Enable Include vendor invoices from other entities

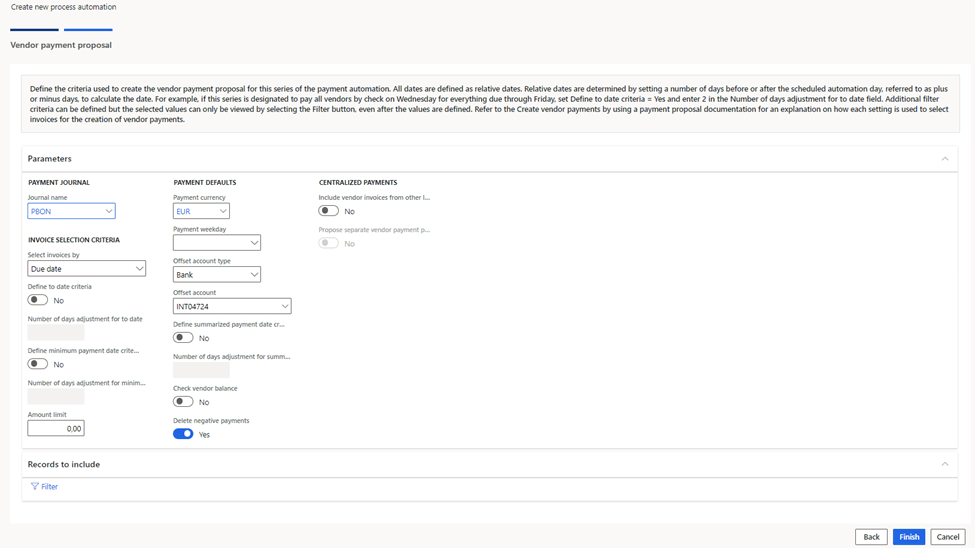328,211
